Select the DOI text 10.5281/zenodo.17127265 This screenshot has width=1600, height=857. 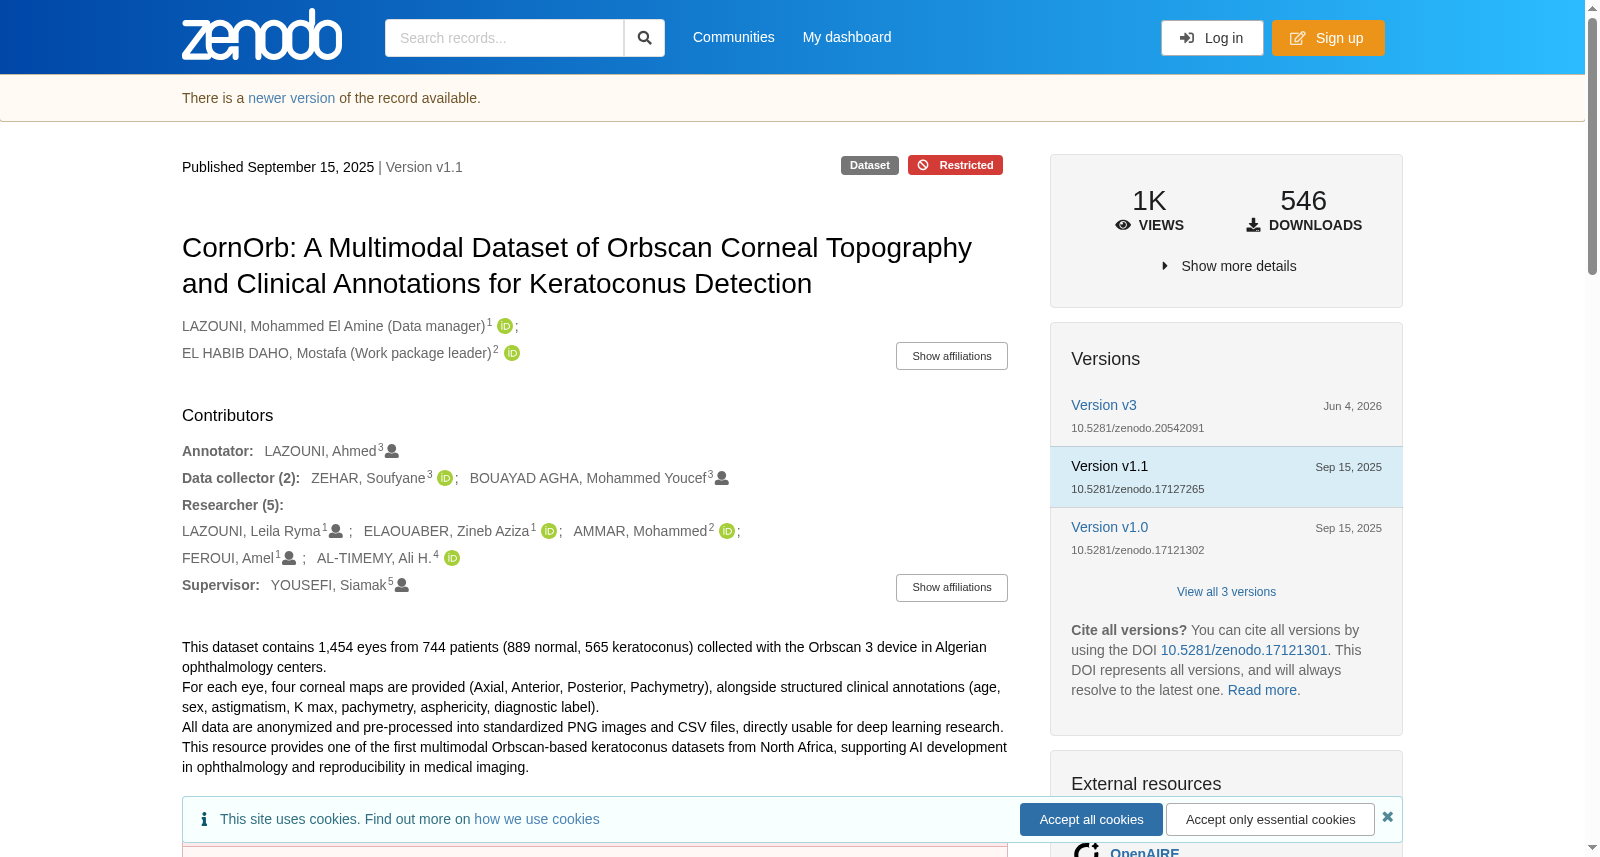[1137, 489]
